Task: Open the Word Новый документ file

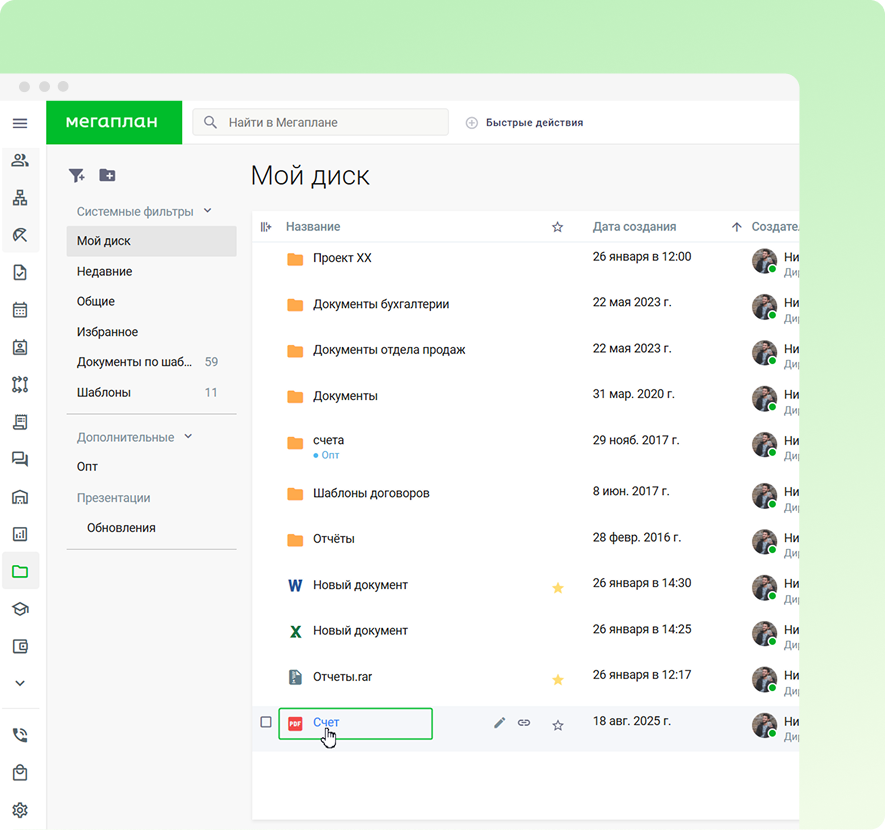Action: tap(360, 585)
